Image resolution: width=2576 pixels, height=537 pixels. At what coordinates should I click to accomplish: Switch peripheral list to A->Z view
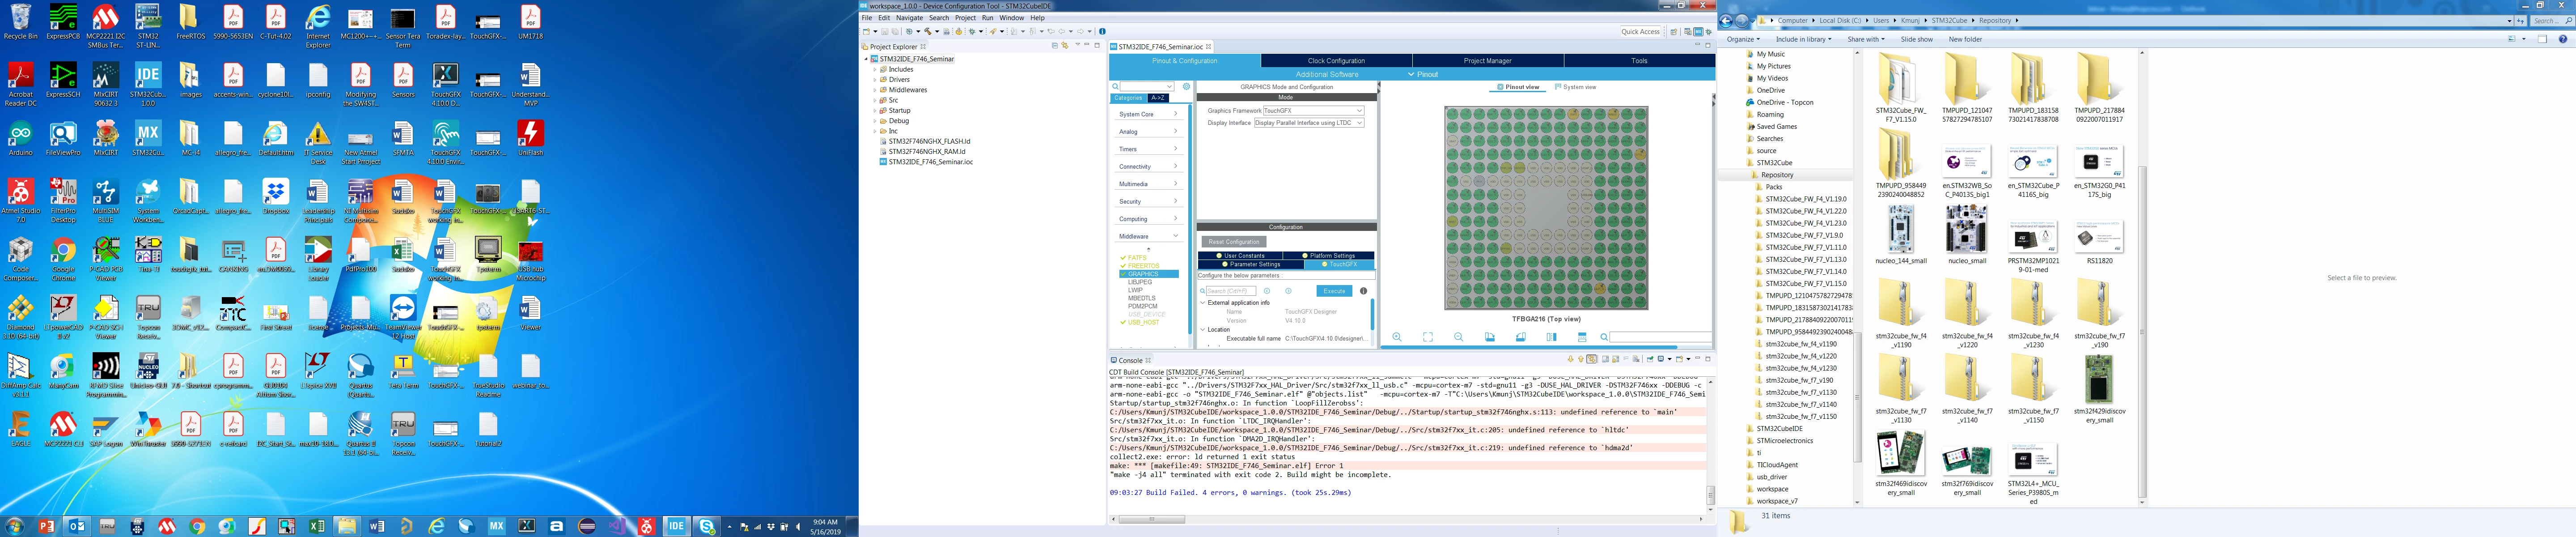[1158, 98]
